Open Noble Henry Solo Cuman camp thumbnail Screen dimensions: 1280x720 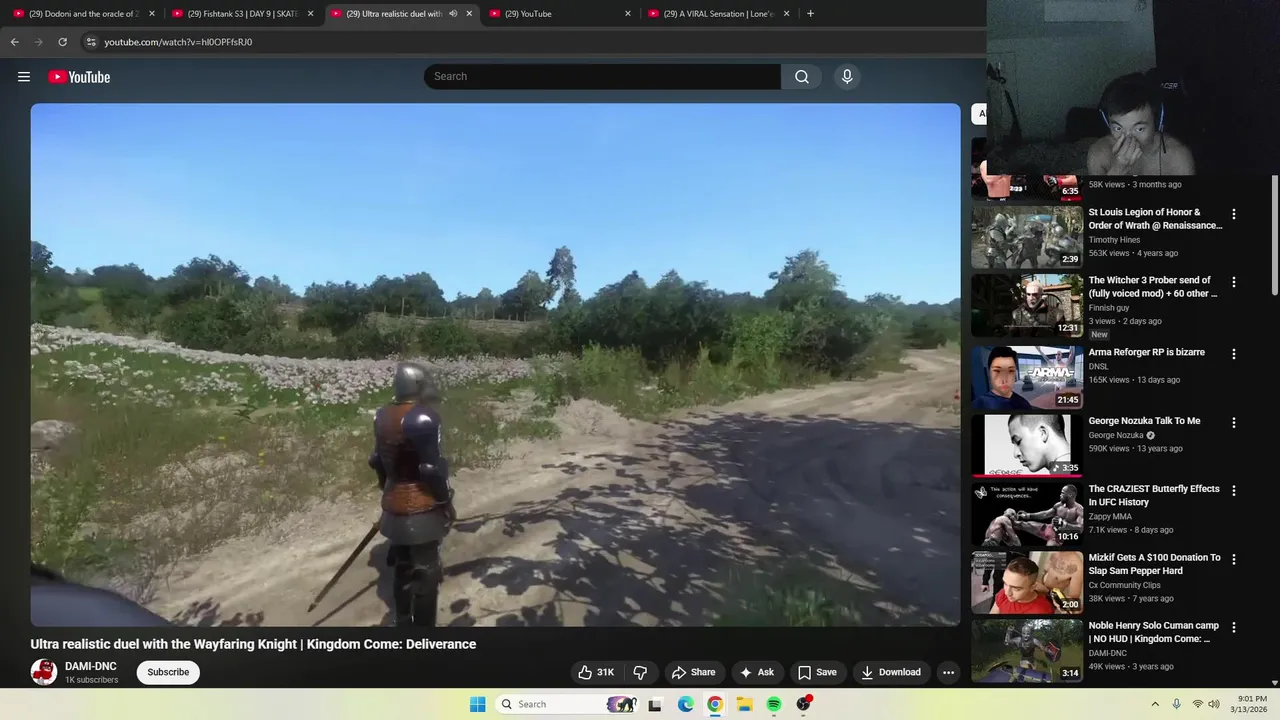click(x=1027, y=651)
